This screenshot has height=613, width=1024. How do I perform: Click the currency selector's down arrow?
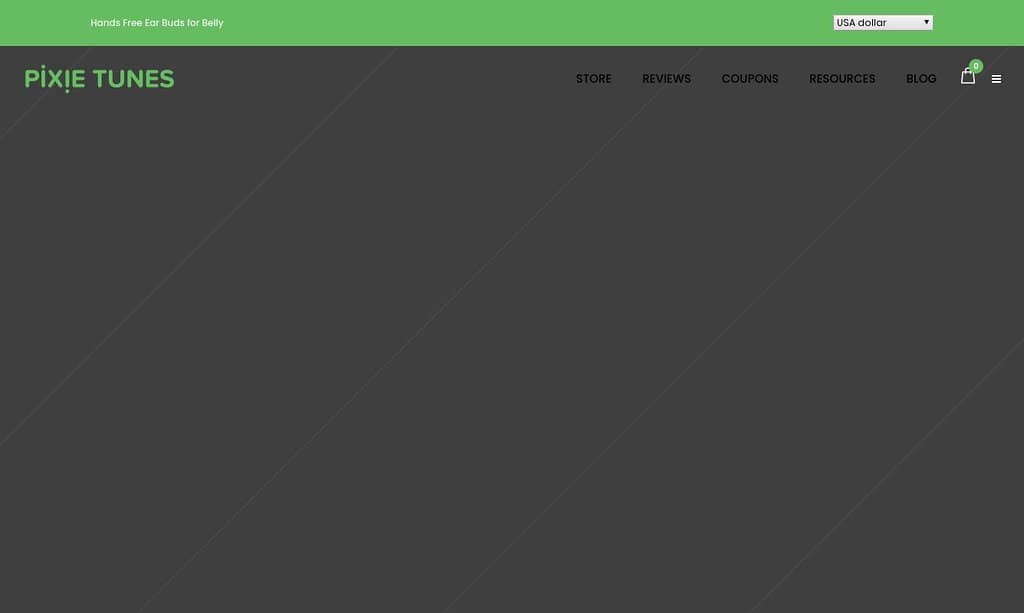pyautogui.click(x=926, y=22)
